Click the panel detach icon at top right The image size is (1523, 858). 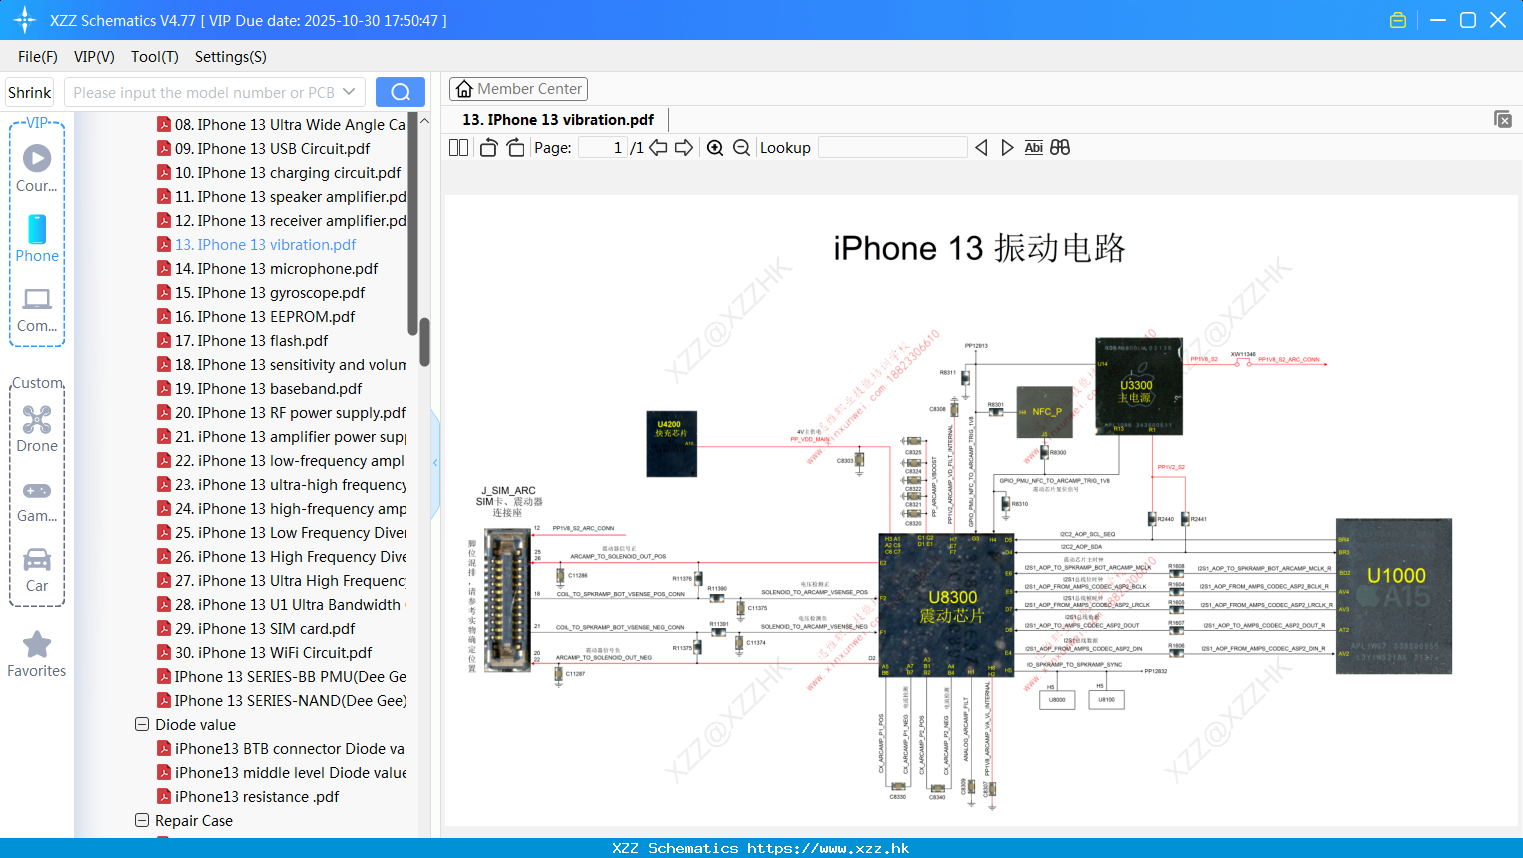click(x=1503, y=119)
